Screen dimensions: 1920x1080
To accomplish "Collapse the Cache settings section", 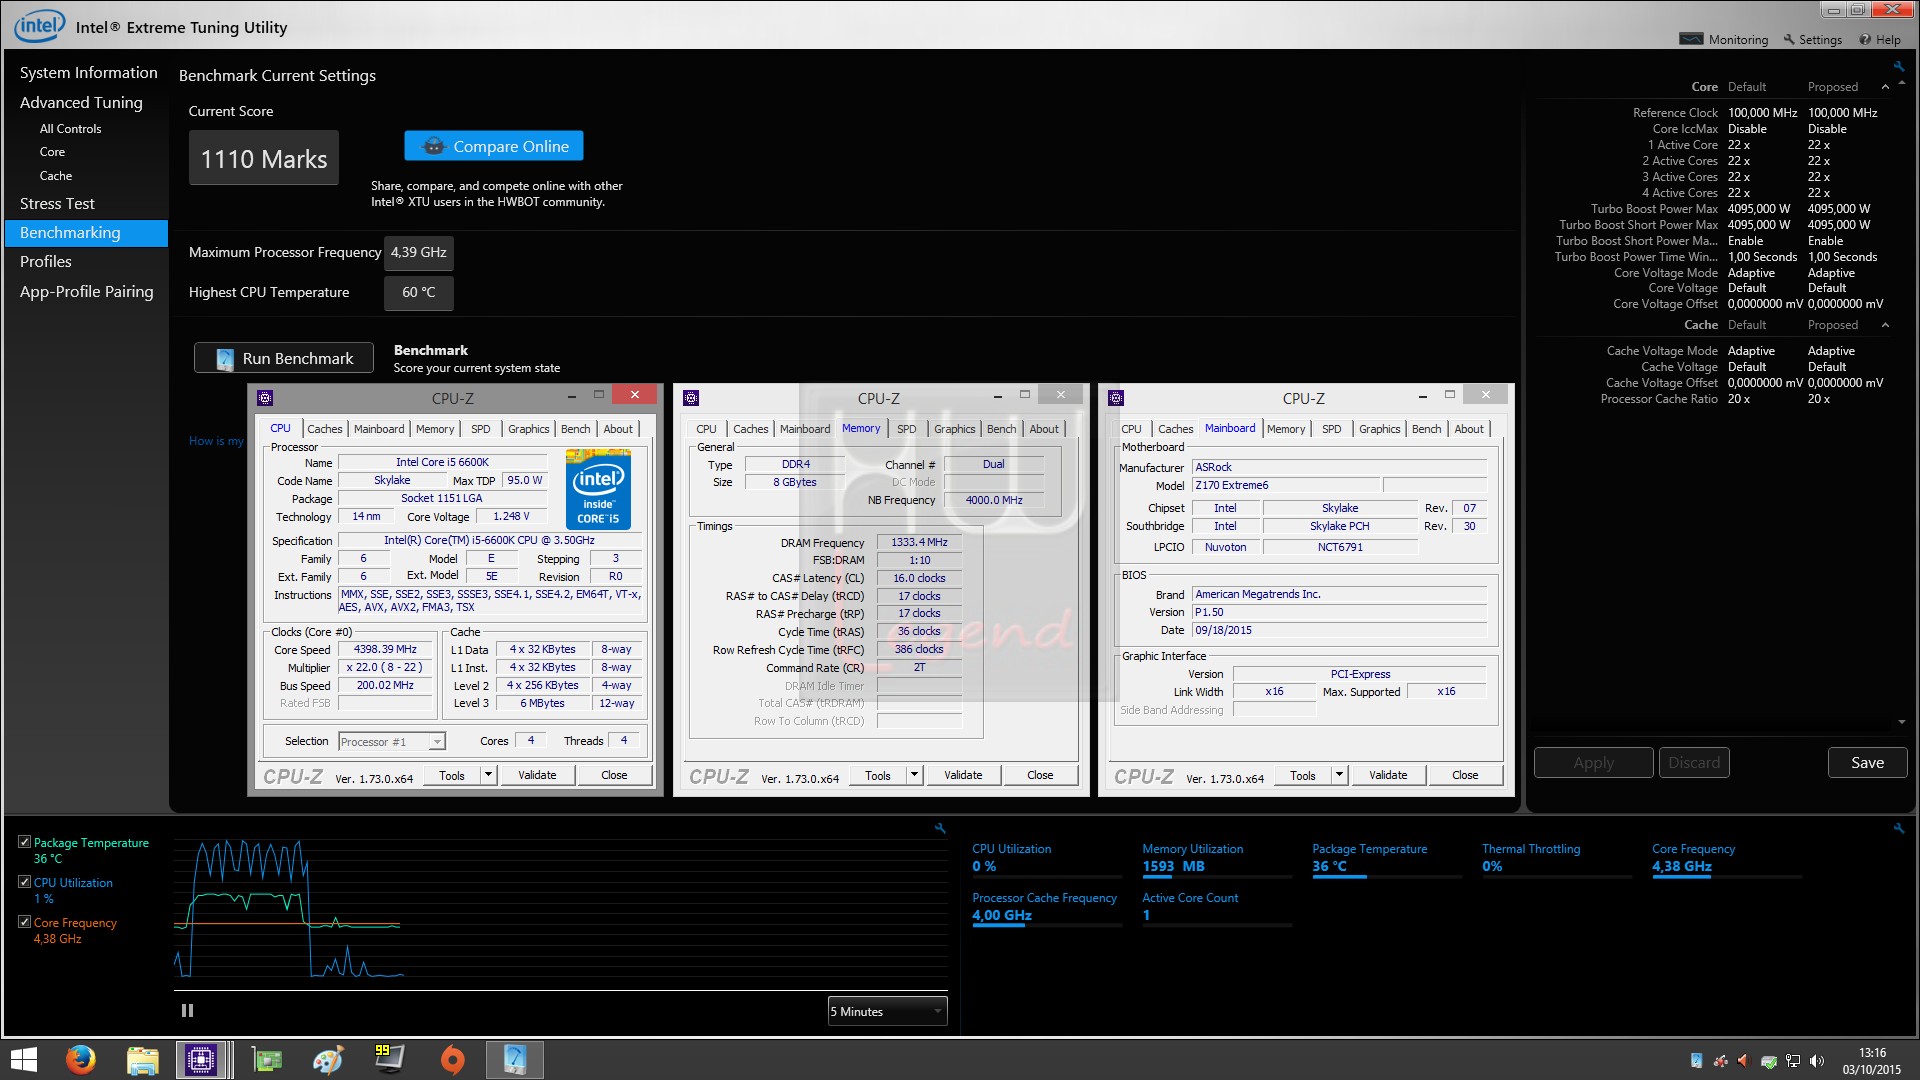I will pyautogui.click(x=1885, y=325).
